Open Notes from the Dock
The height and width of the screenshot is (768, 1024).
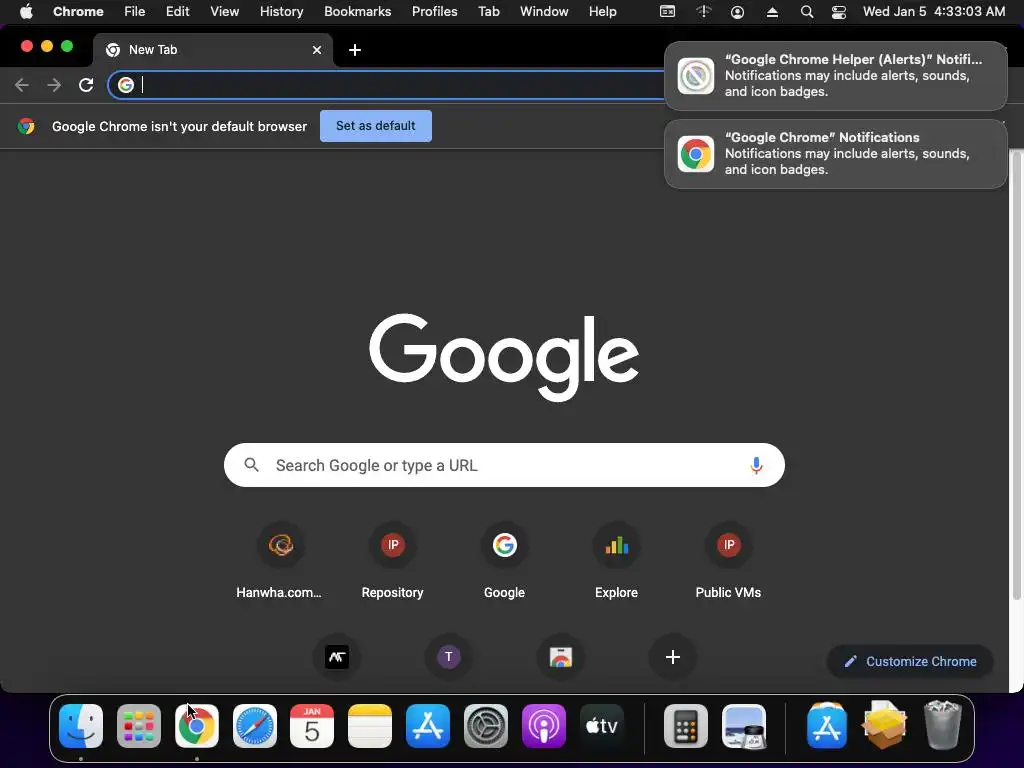pyautogui.click(x=370, y=726)
